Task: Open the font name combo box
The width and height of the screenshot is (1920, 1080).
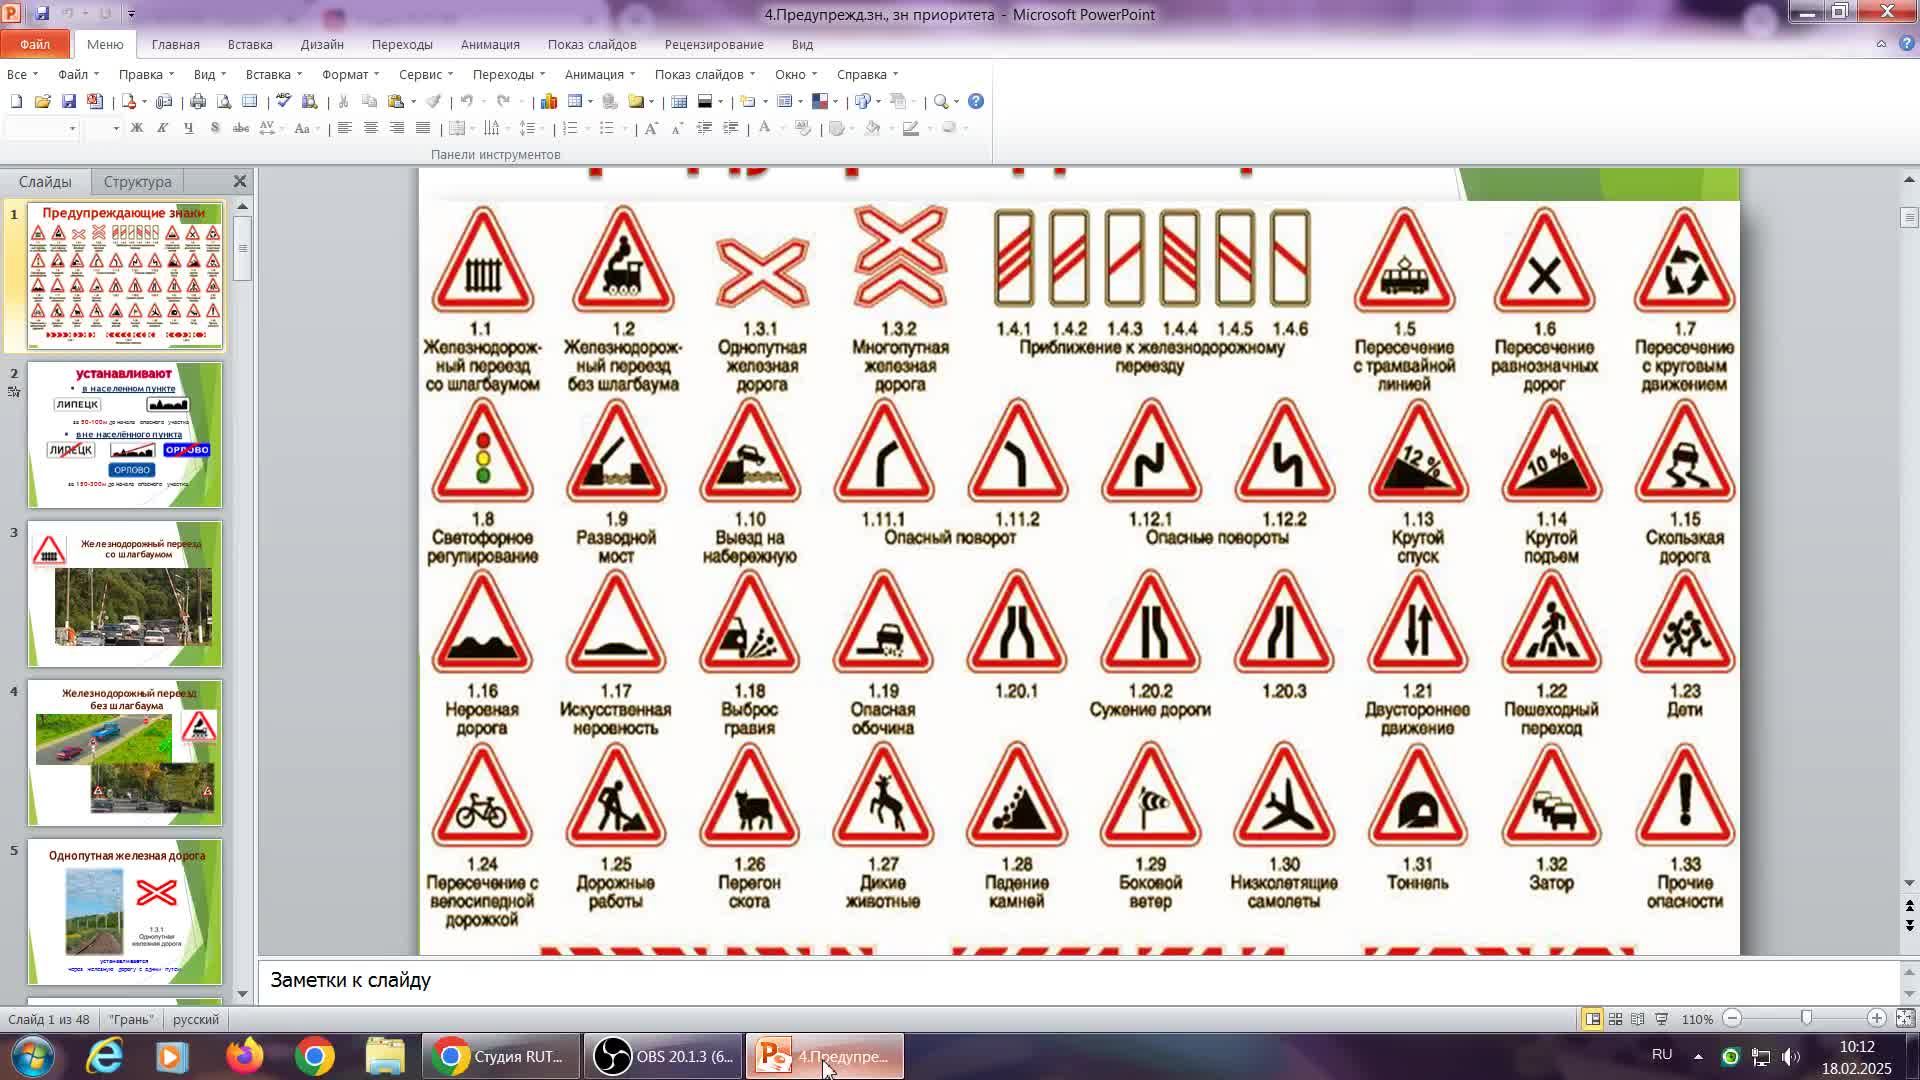Action: coord(42,128)
